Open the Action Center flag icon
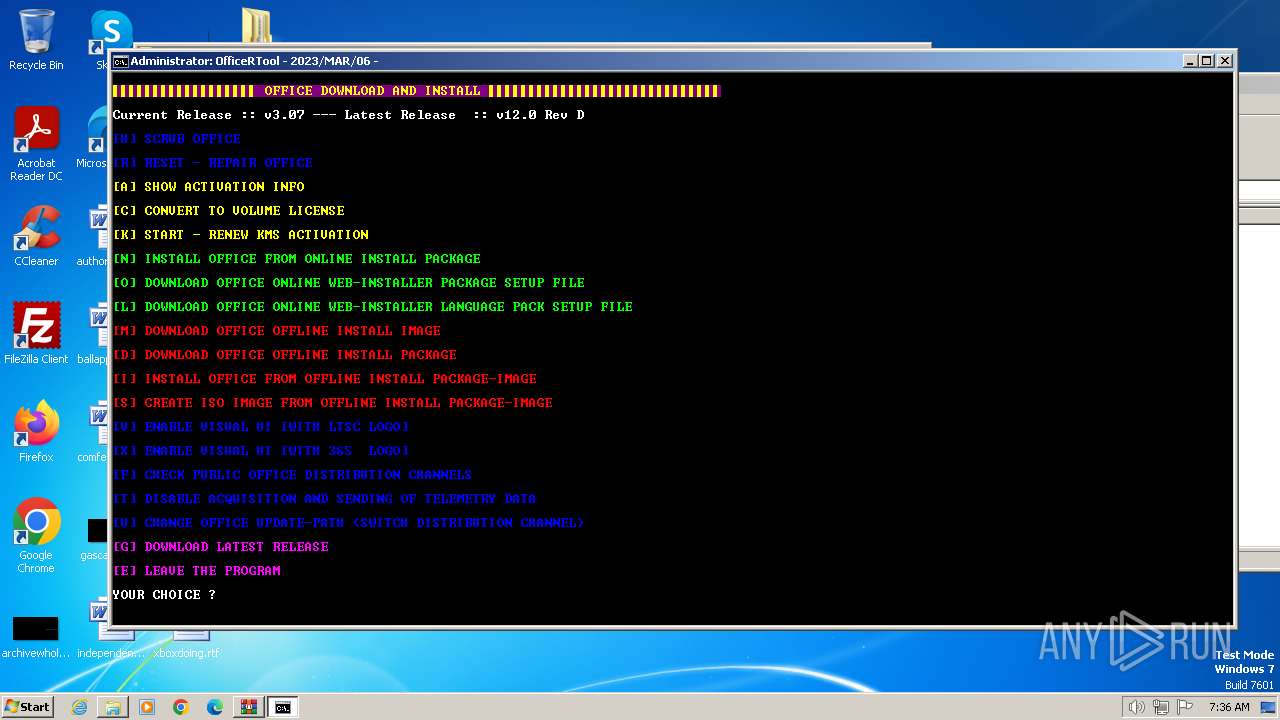 point(1186,707)
